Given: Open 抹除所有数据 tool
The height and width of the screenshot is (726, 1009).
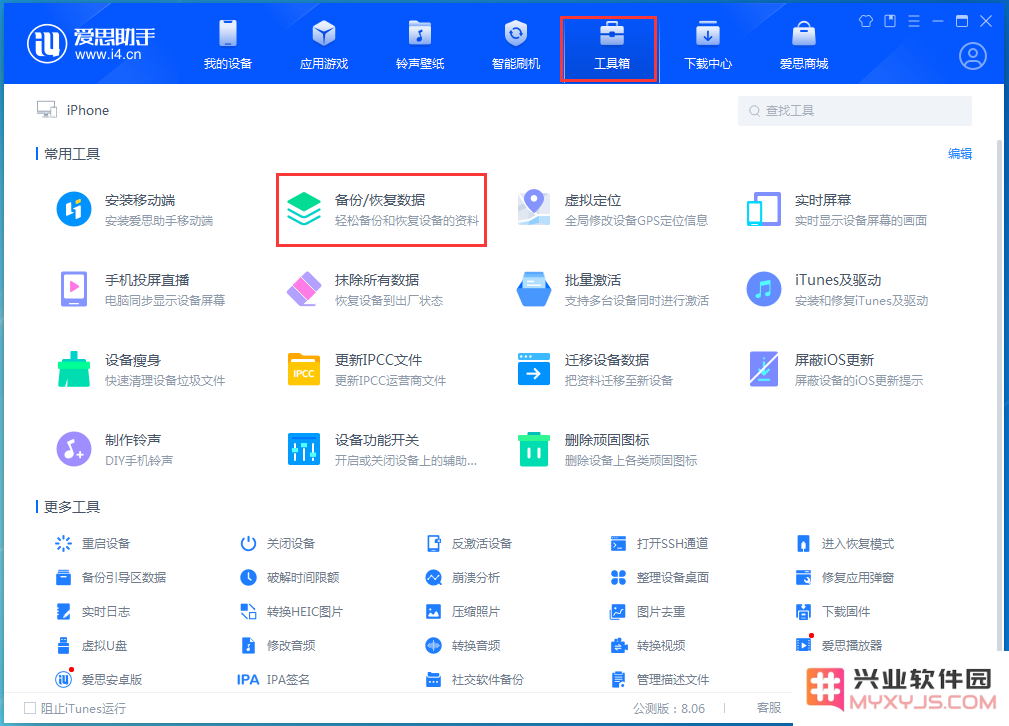Looking at the screenshot, I should coord(364,290).
